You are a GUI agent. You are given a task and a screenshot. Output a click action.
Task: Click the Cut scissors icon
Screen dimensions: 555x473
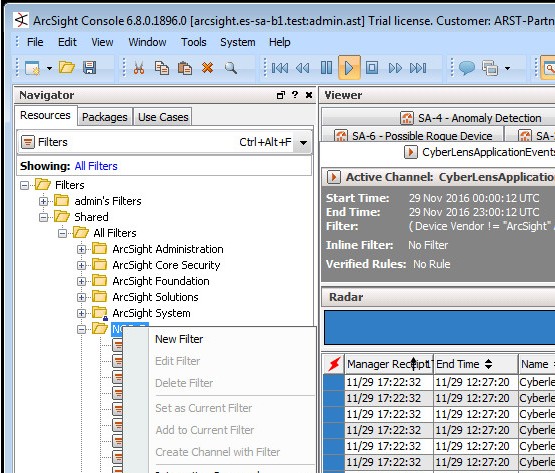pos(139,67)
